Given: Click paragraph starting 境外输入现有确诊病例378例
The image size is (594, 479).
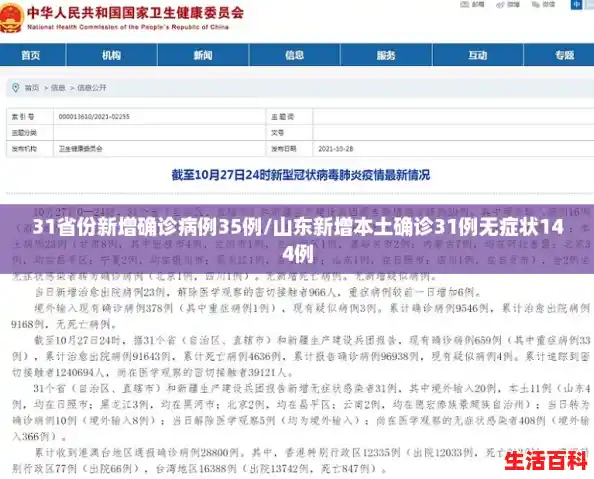Looking at the screenshot, I should point(301,316).
